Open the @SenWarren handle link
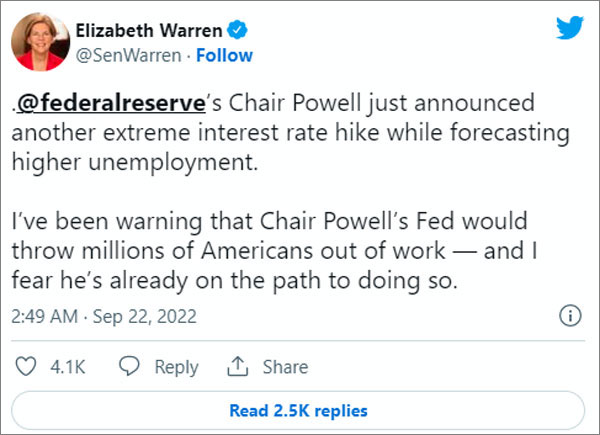This screenshot has height=435, width=600. click(128, 55)
